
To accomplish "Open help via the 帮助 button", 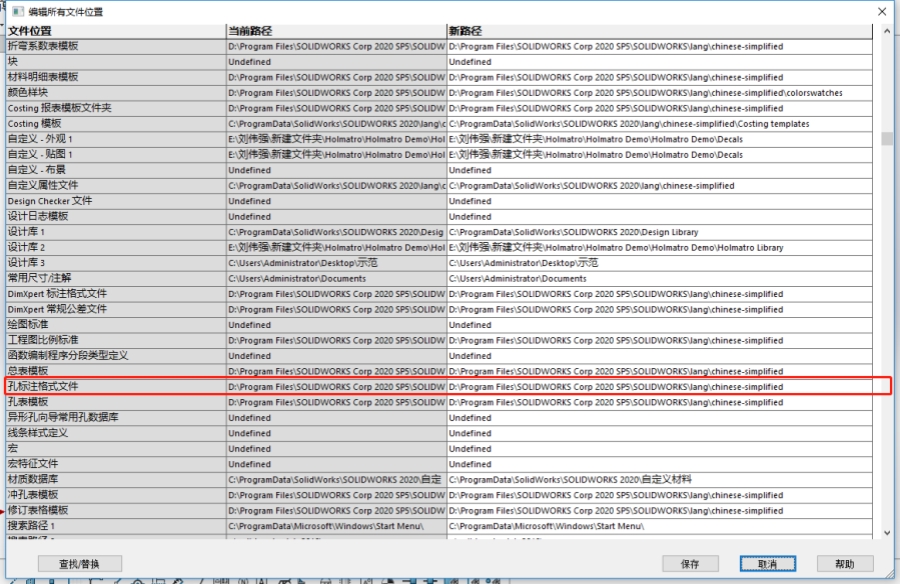I will tap(845, 564).
